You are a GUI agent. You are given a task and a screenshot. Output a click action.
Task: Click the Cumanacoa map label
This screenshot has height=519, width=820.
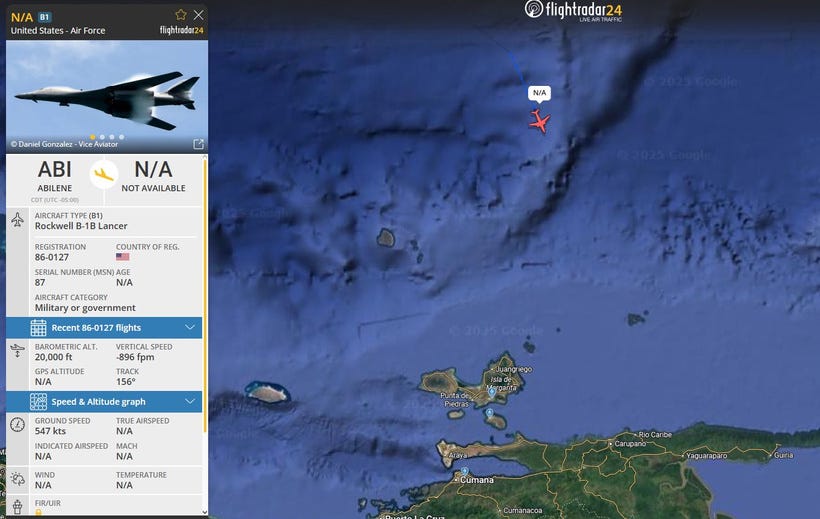pos(522,510)
